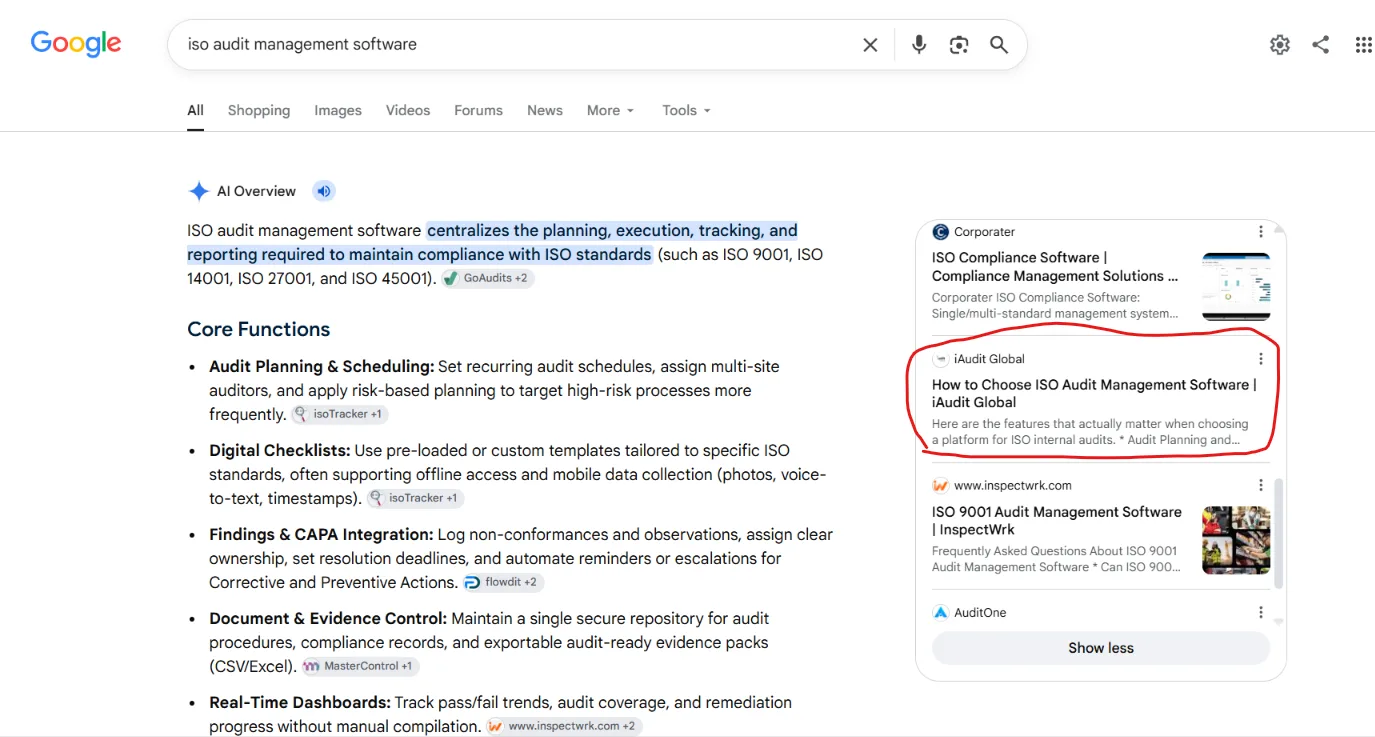Click the Core Functions heading
1375x737 pixels.
tap(258, 330)
